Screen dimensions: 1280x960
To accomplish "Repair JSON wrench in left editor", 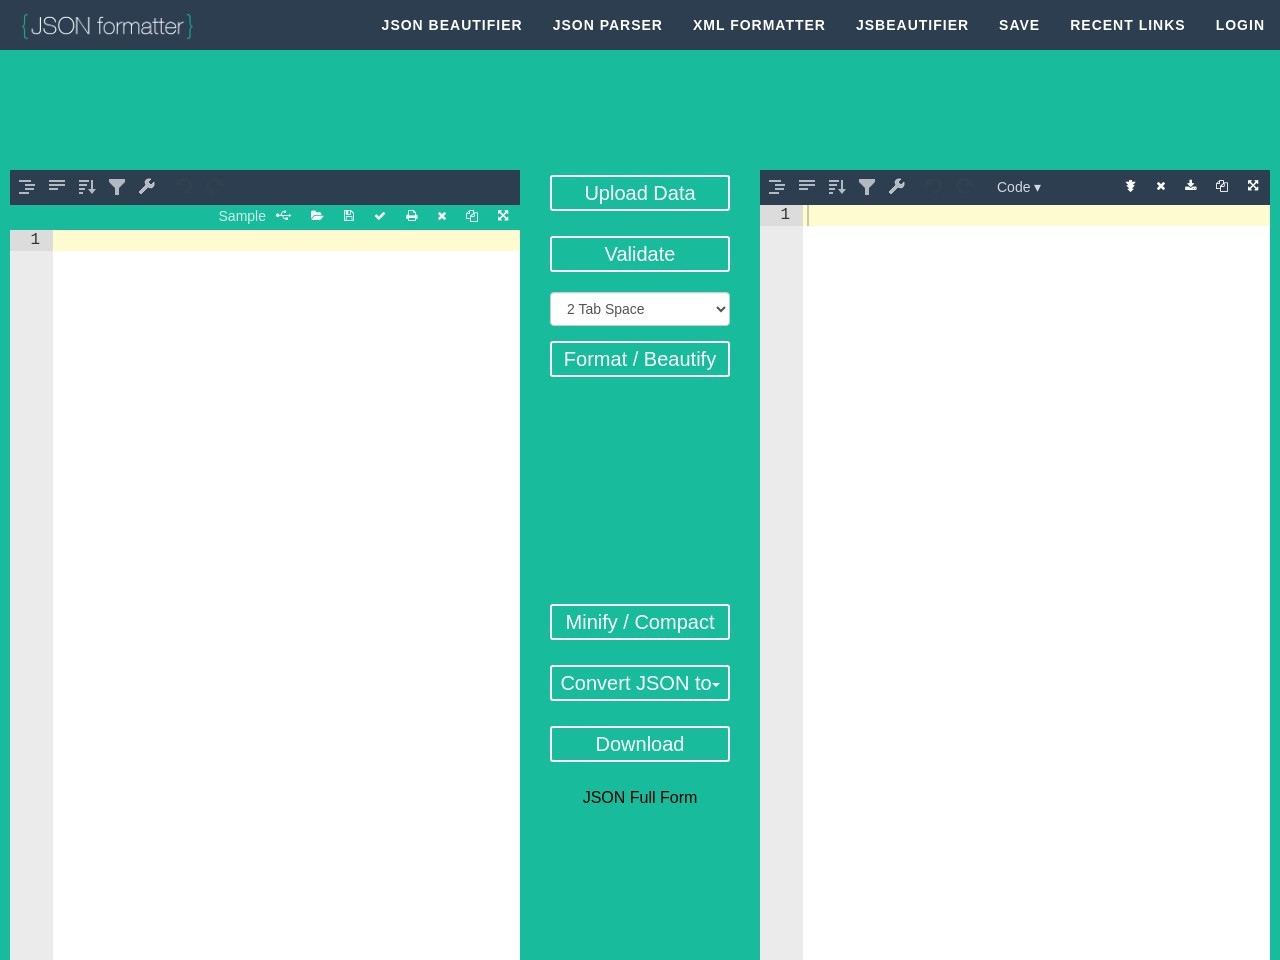I will coord(147,187).
